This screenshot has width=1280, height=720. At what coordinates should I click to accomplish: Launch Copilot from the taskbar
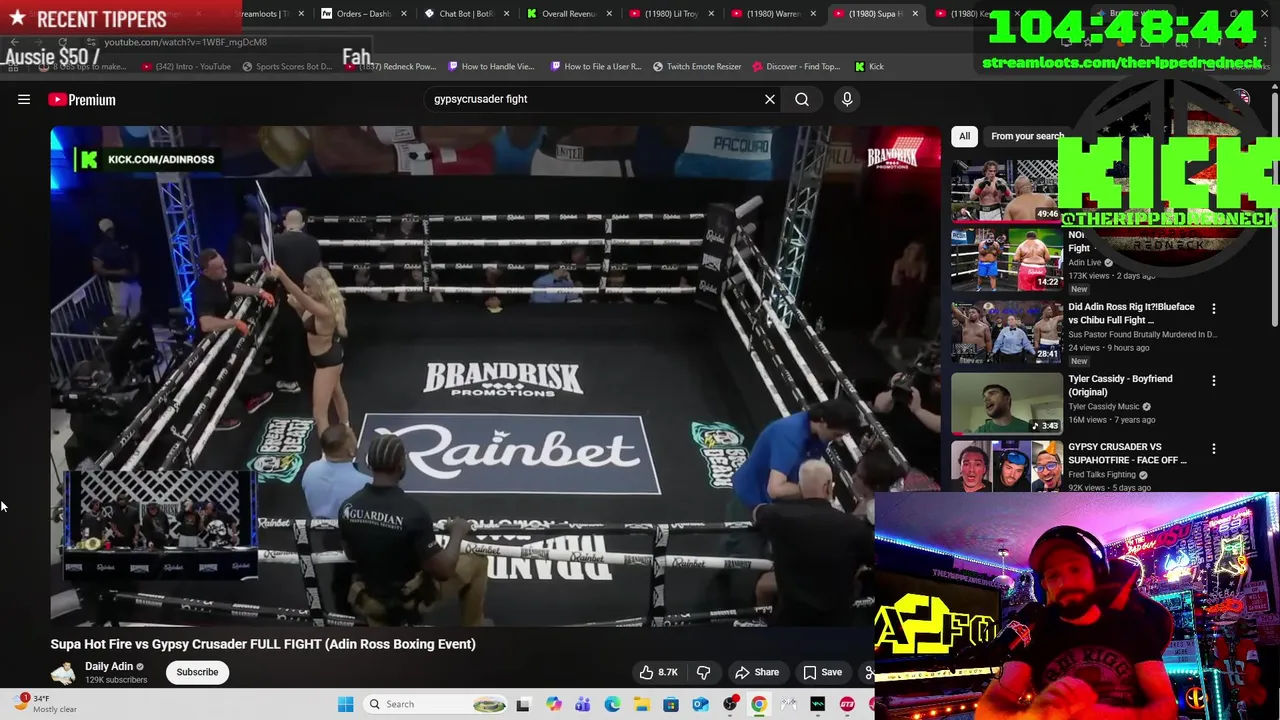point(553,704)
